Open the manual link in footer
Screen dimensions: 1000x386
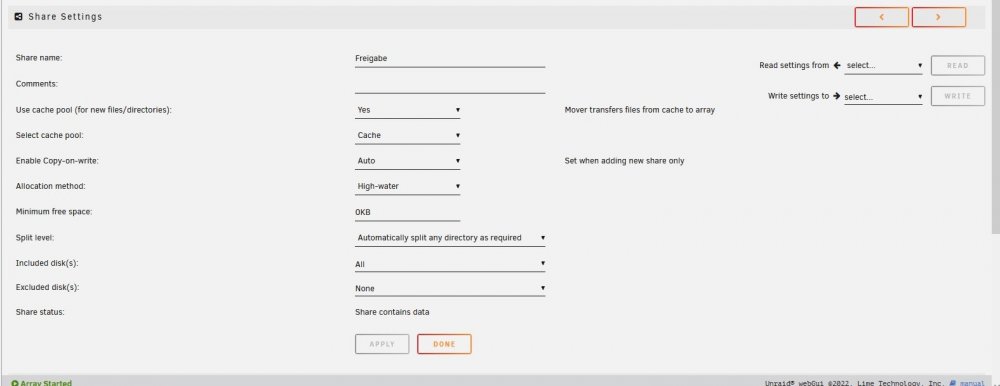[972, 383]
